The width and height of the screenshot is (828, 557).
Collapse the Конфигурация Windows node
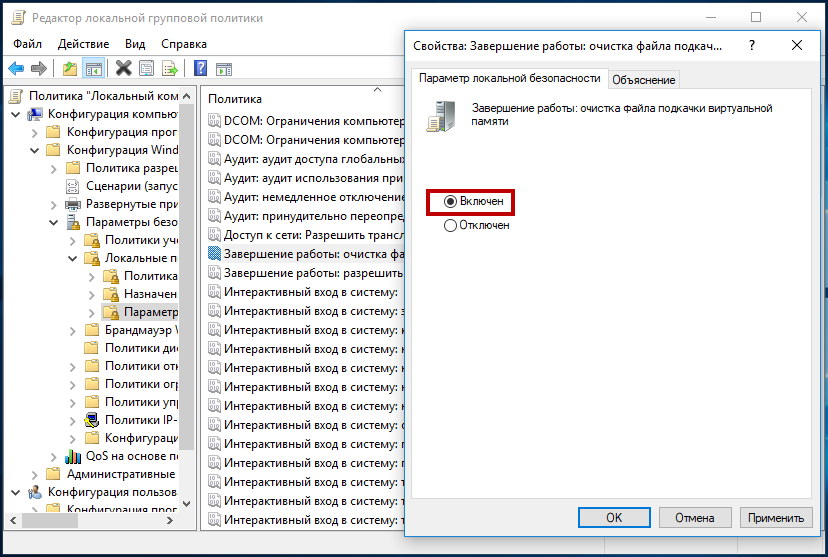(x=35, y=150)
